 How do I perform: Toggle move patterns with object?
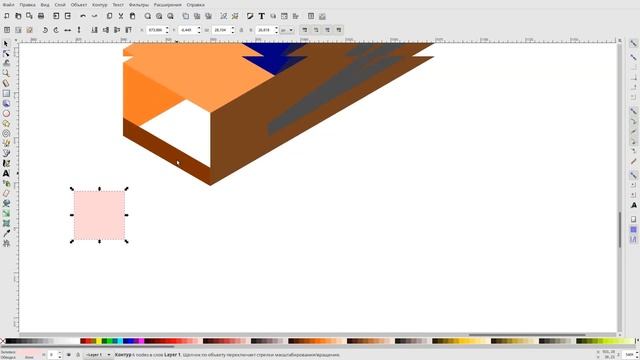[339, 30]
